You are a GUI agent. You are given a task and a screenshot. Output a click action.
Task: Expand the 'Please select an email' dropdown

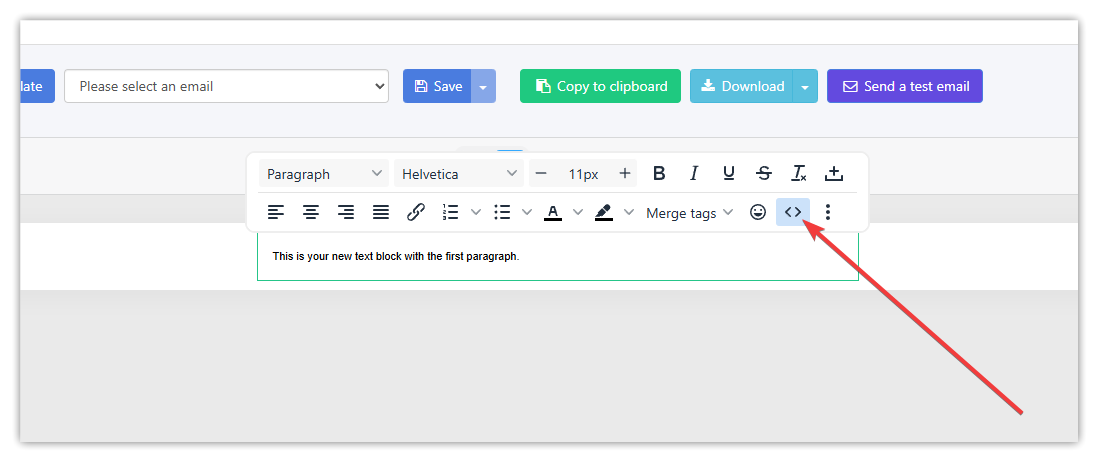(226, 86)
